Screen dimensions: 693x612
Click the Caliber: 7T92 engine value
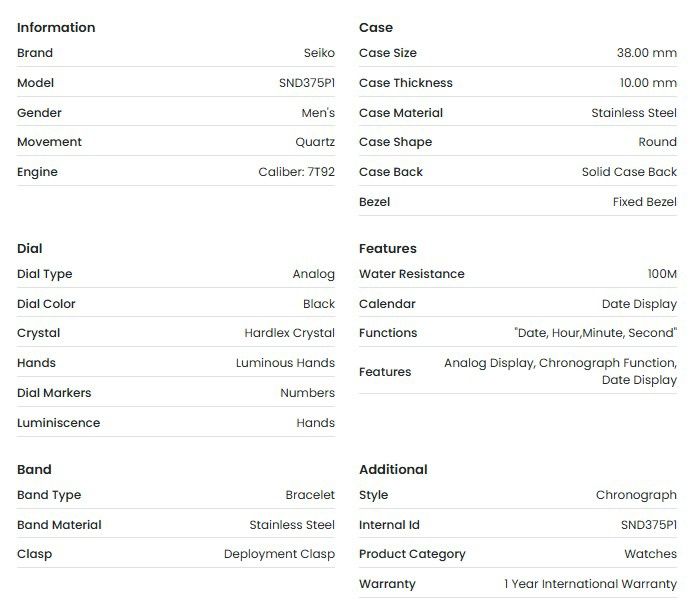(x=296, y=172)
